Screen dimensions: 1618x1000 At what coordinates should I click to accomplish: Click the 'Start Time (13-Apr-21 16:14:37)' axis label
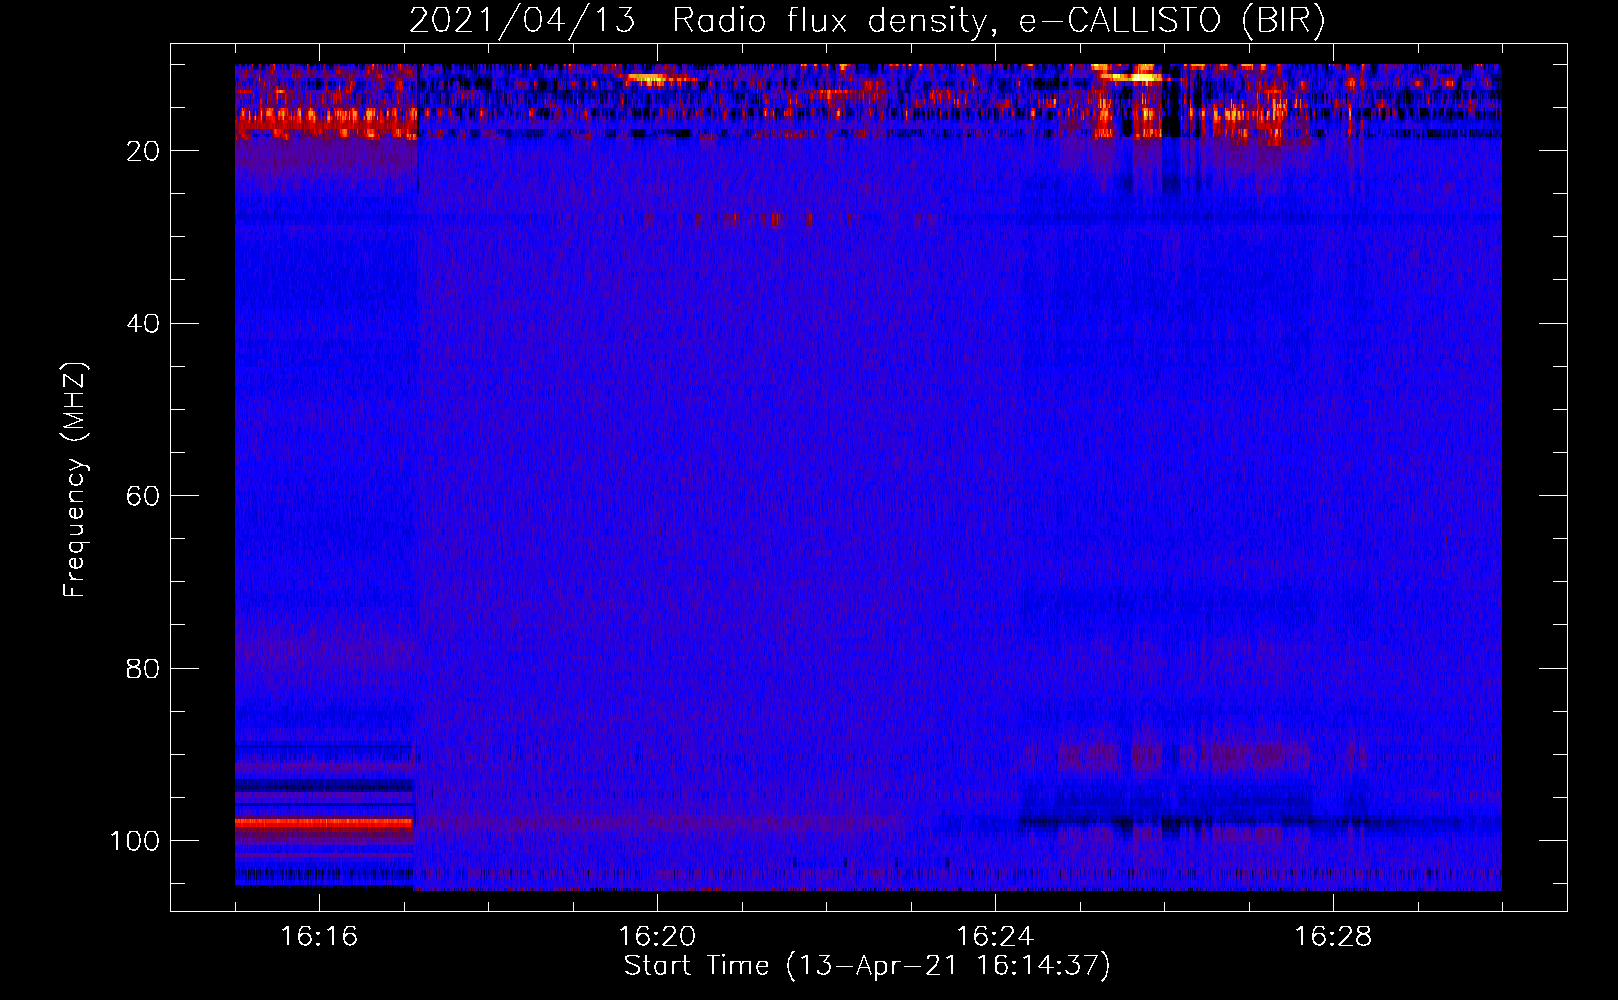click(x=867, y=966)
